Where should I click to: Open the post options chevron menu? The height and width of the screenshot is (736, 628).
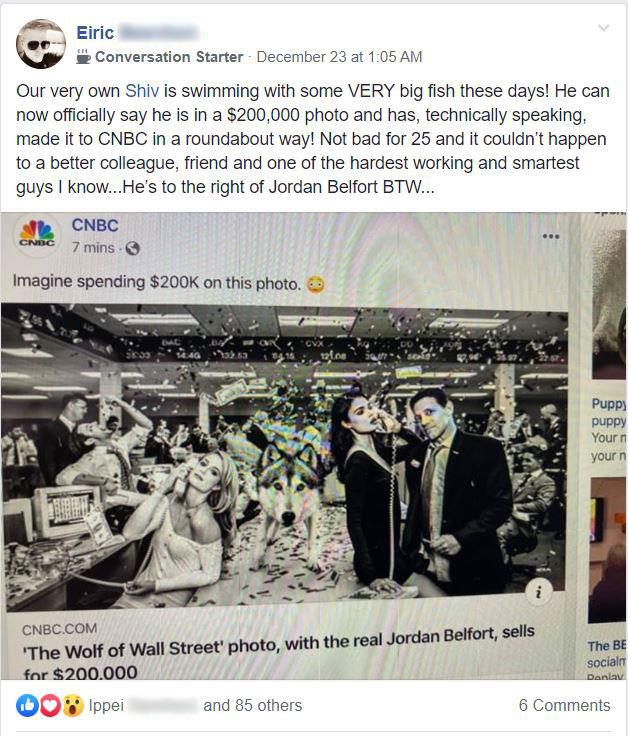click(604, 28)
